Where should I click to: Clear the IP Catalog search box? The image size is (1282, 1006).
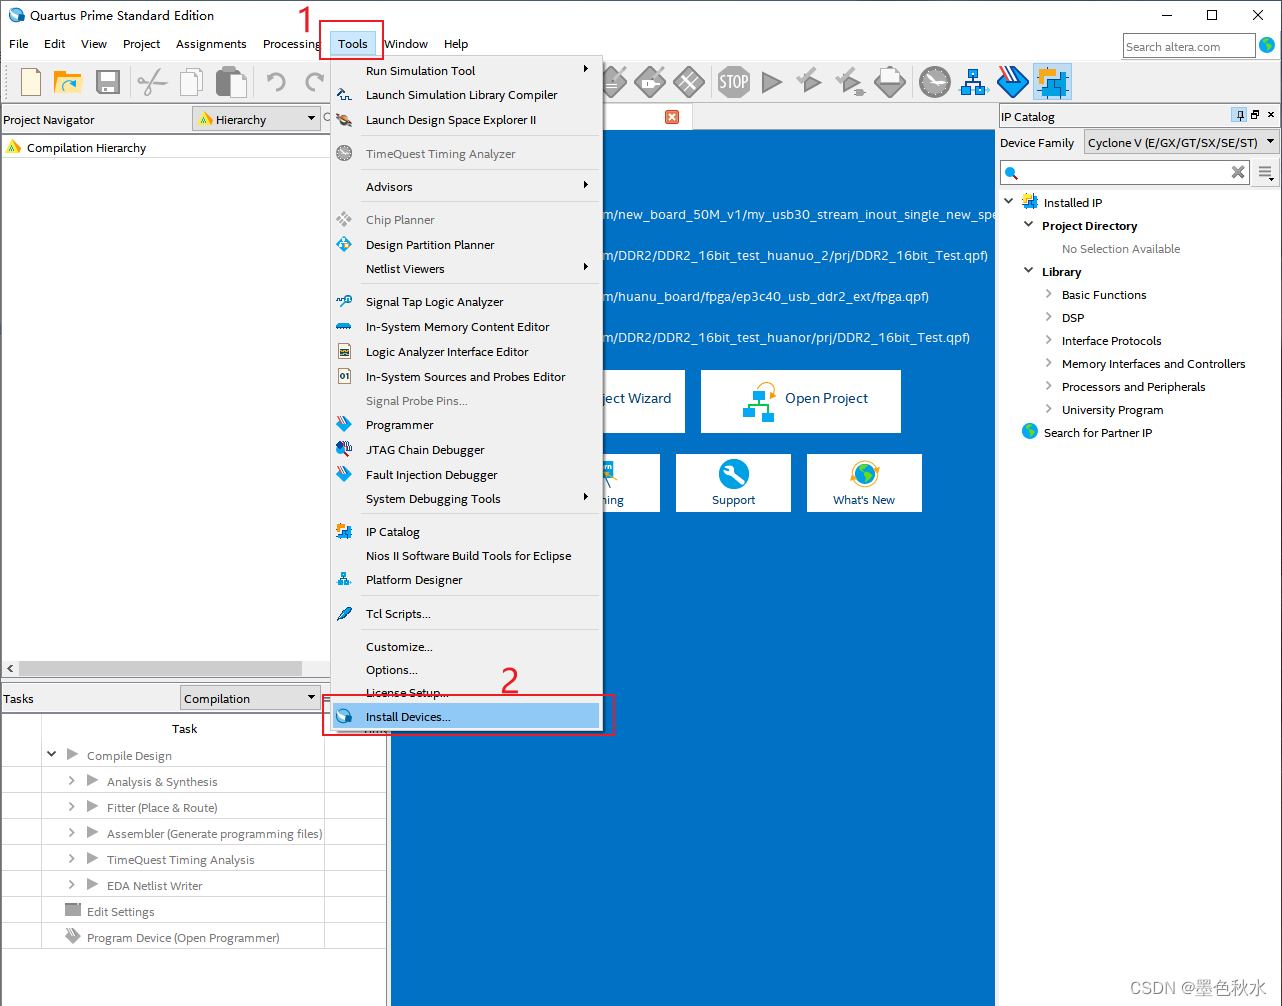pos(1238,172)
